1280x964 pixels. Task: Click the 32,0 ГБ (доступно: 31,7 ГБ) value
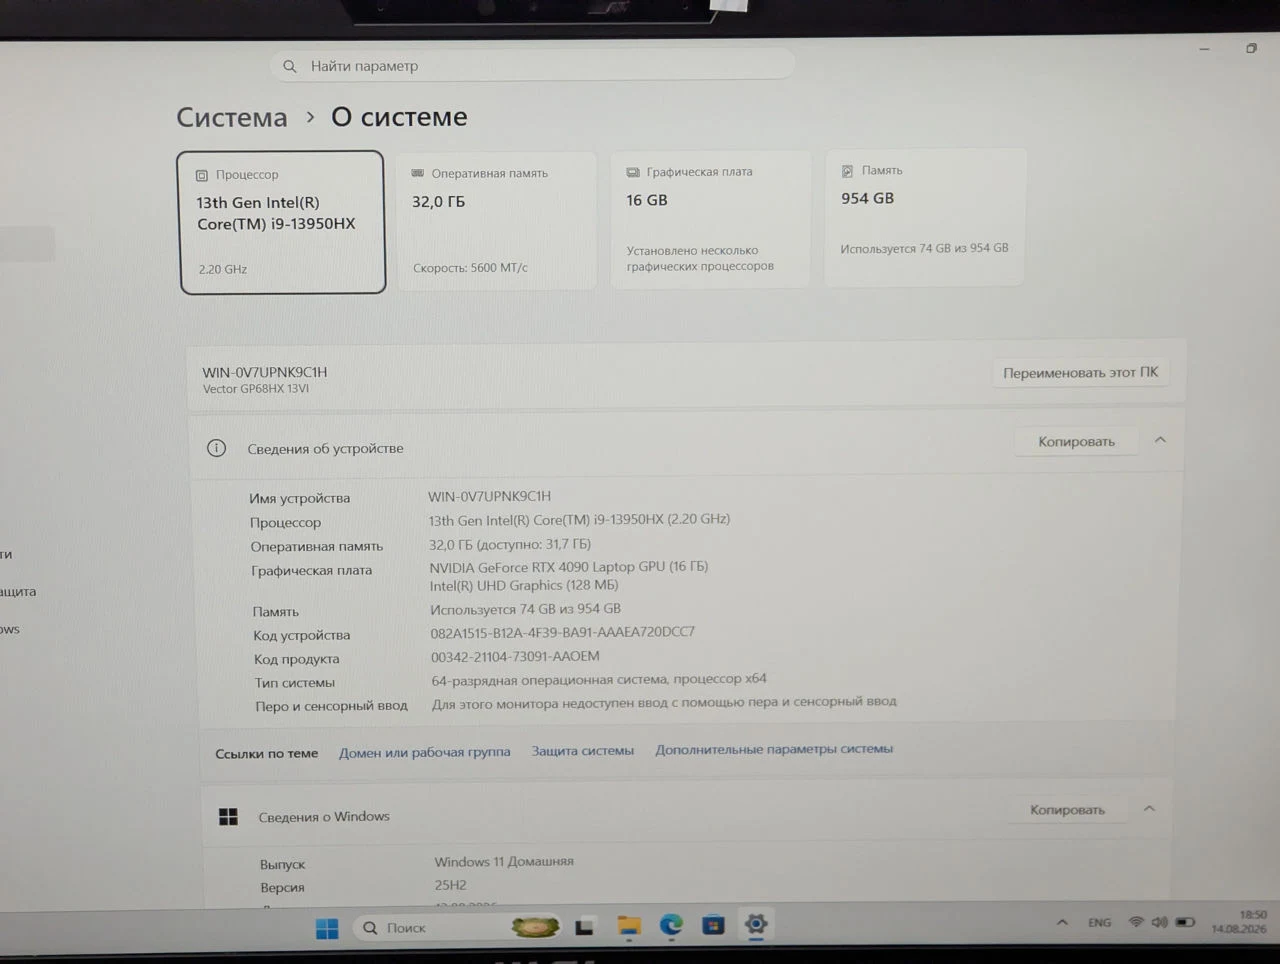click(x=510, y=544)
